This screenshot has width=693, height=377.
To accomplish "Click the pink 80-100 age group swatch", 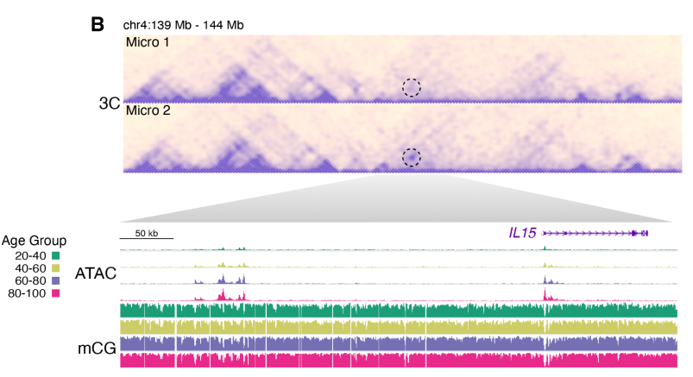I will [56, 293].
